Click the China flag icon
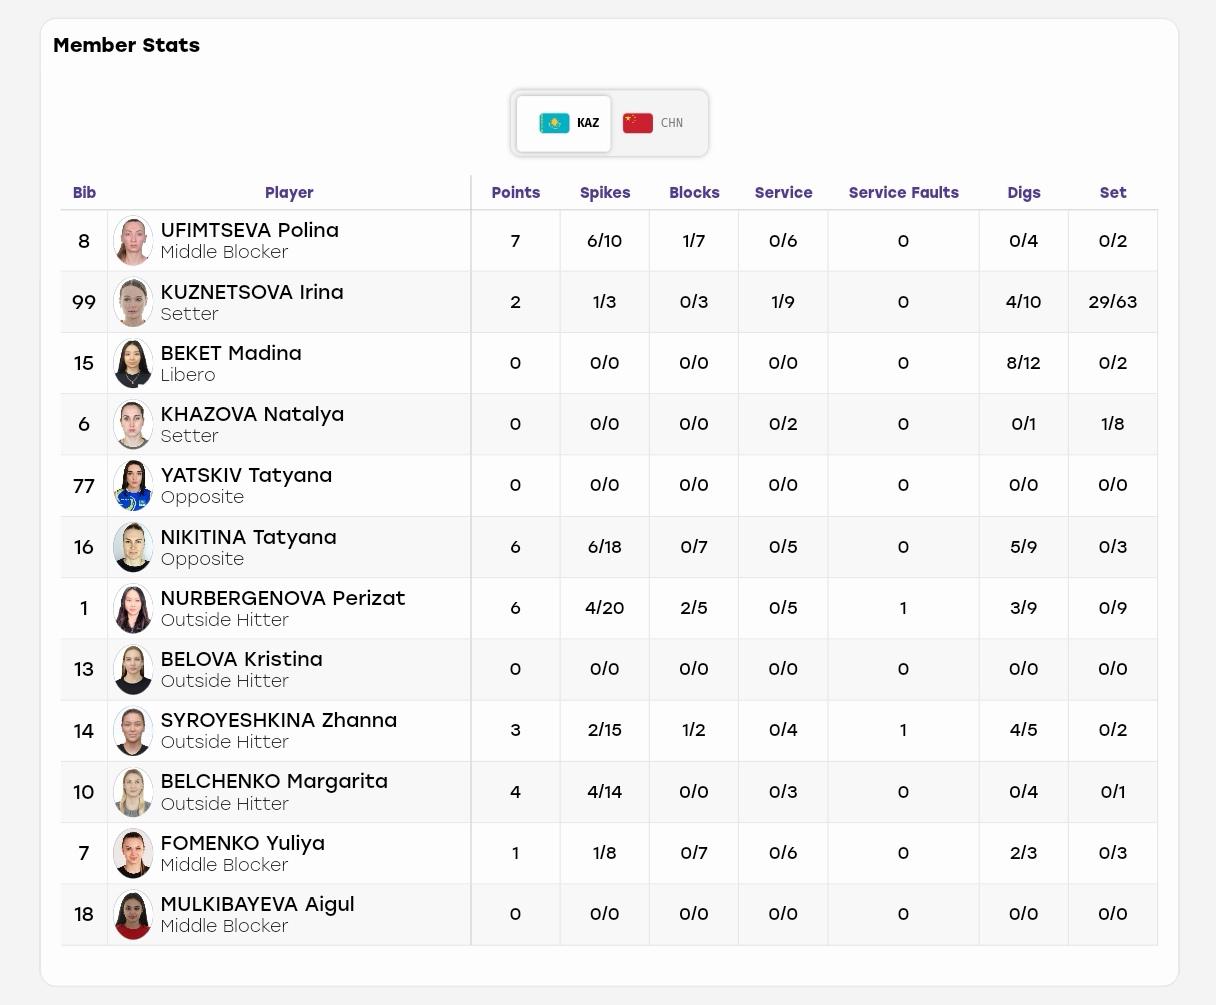Image resolution: width=1216 pixels, height=1005 pixels. (x=638, y=123)
